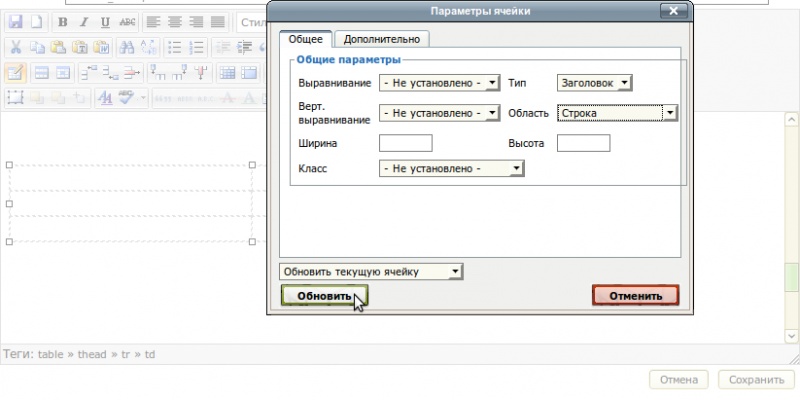The height and width of the screenshot is (400, 800).
Task: Insert table row after icon
Action: (x=111, y=73)
